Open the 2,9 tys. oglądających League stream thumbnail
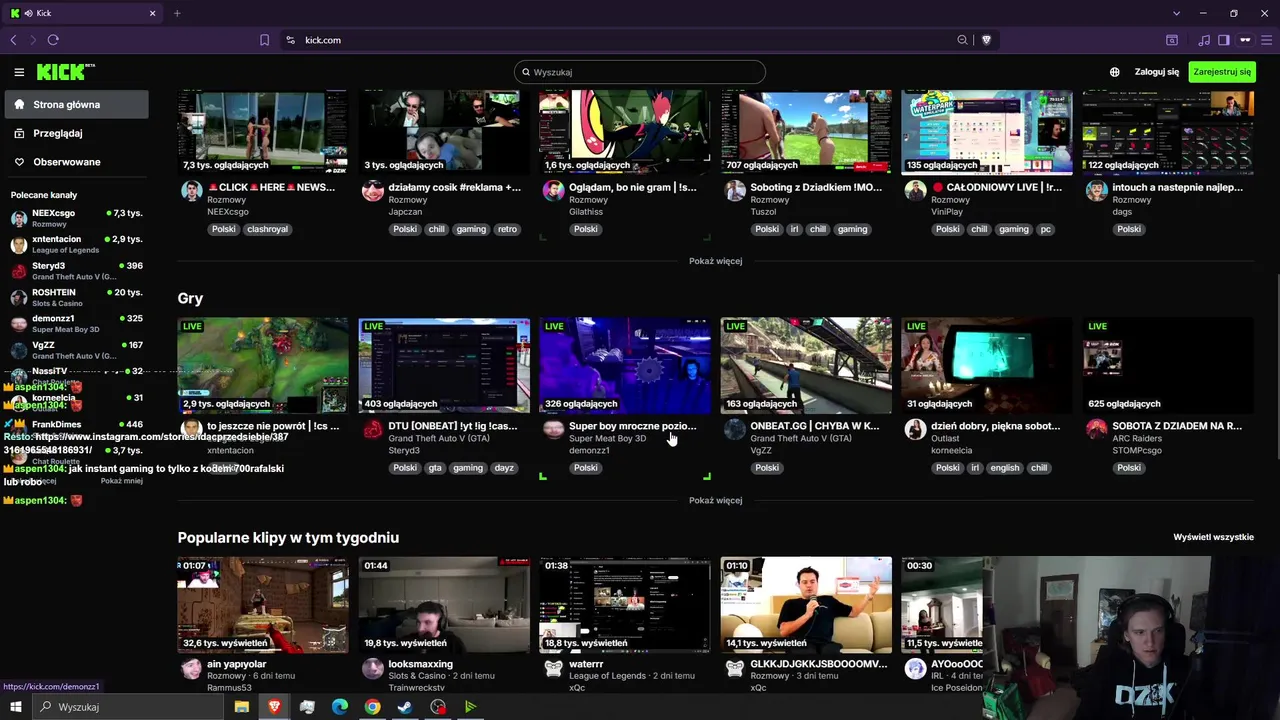This screenshot has height=720, width=1280. [263, 365]
